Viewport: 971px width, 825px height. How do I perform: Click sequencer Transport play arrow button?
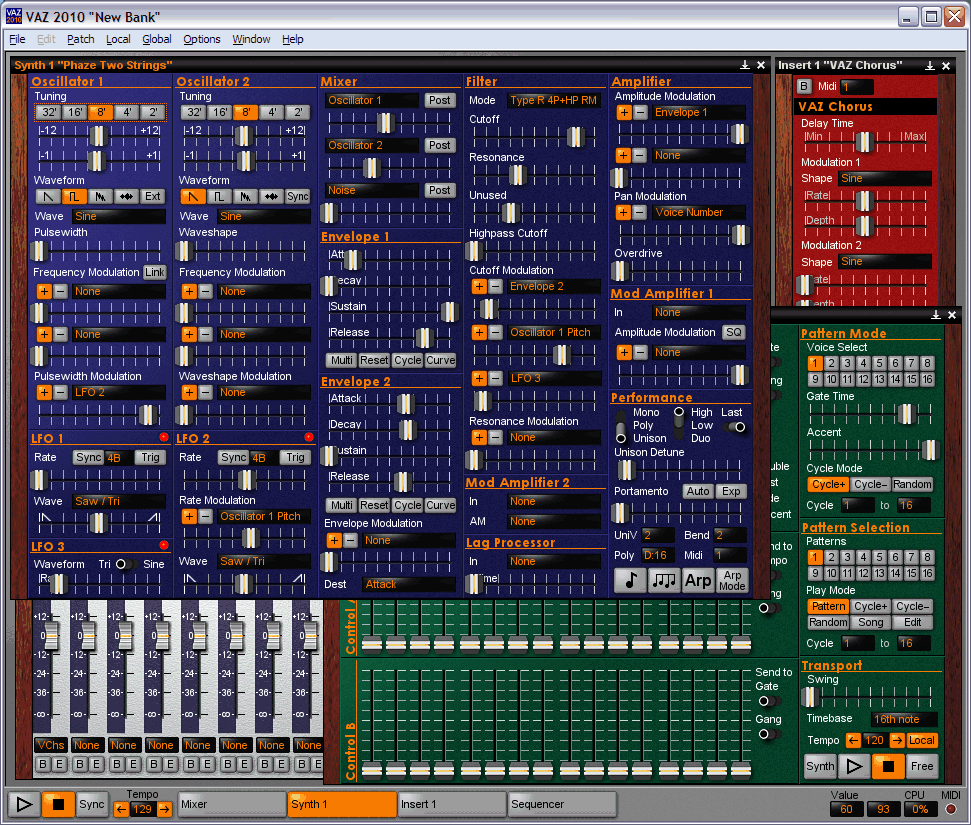[x=854, y=766]
